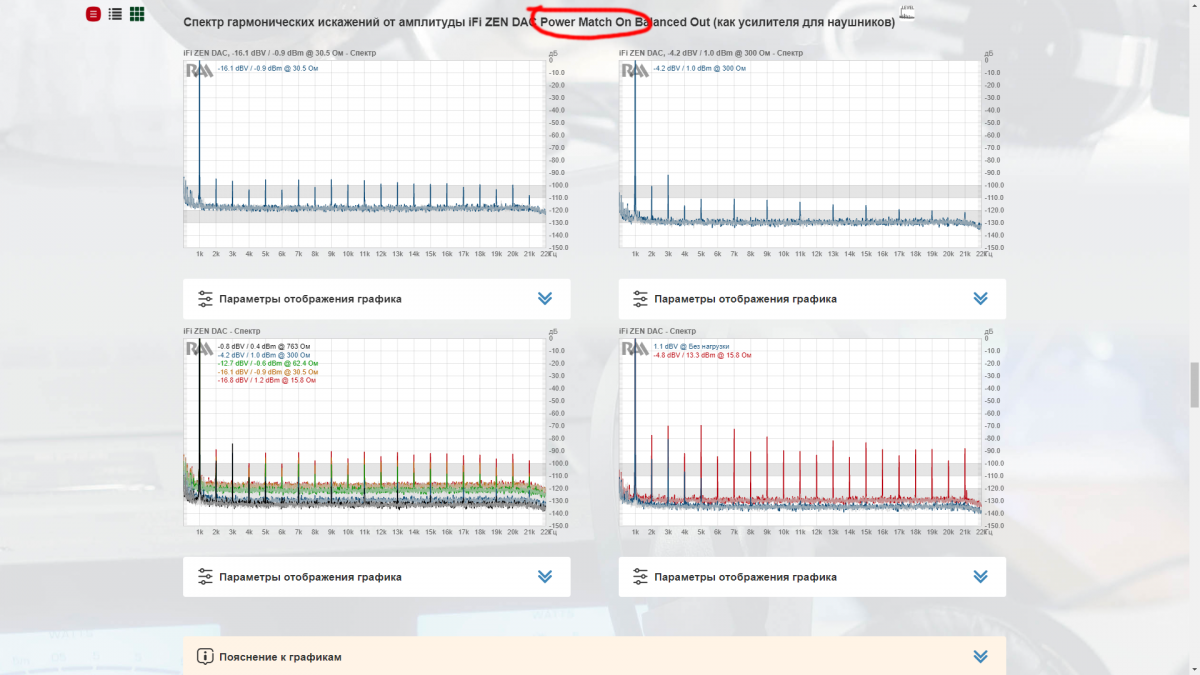Expand chart display options under the 30.5 Ом chart
The height and width of the screenshot is (675, 1200).
[x=545, y=298]
